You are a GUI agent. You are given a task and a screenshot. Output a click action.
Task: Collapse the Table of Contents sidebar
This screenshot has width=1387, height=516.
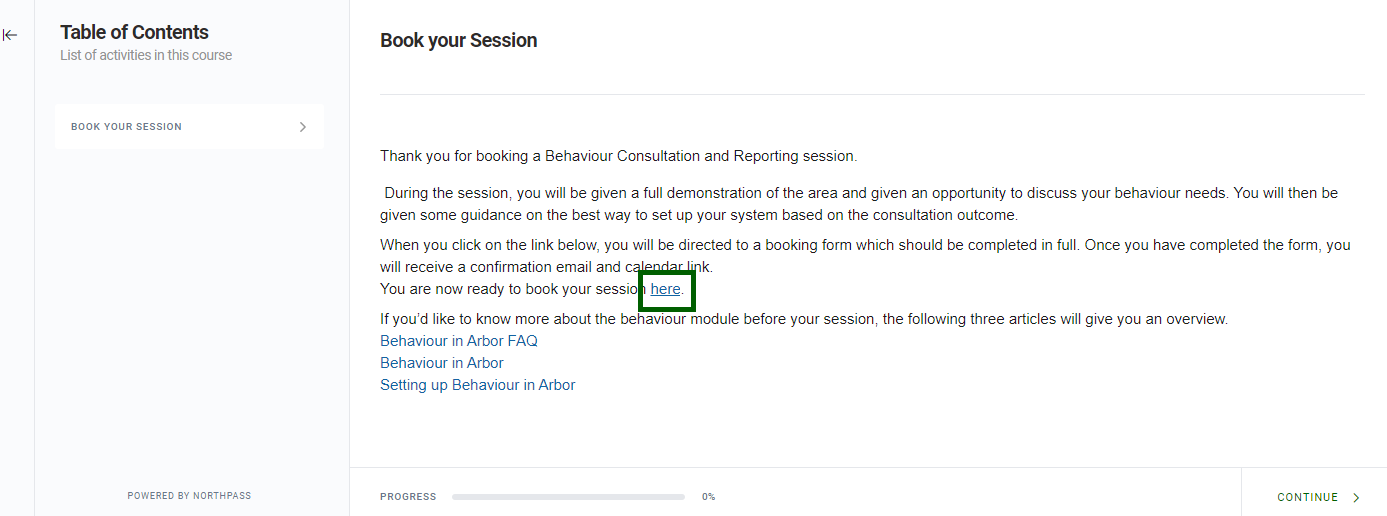click(10, 35)
